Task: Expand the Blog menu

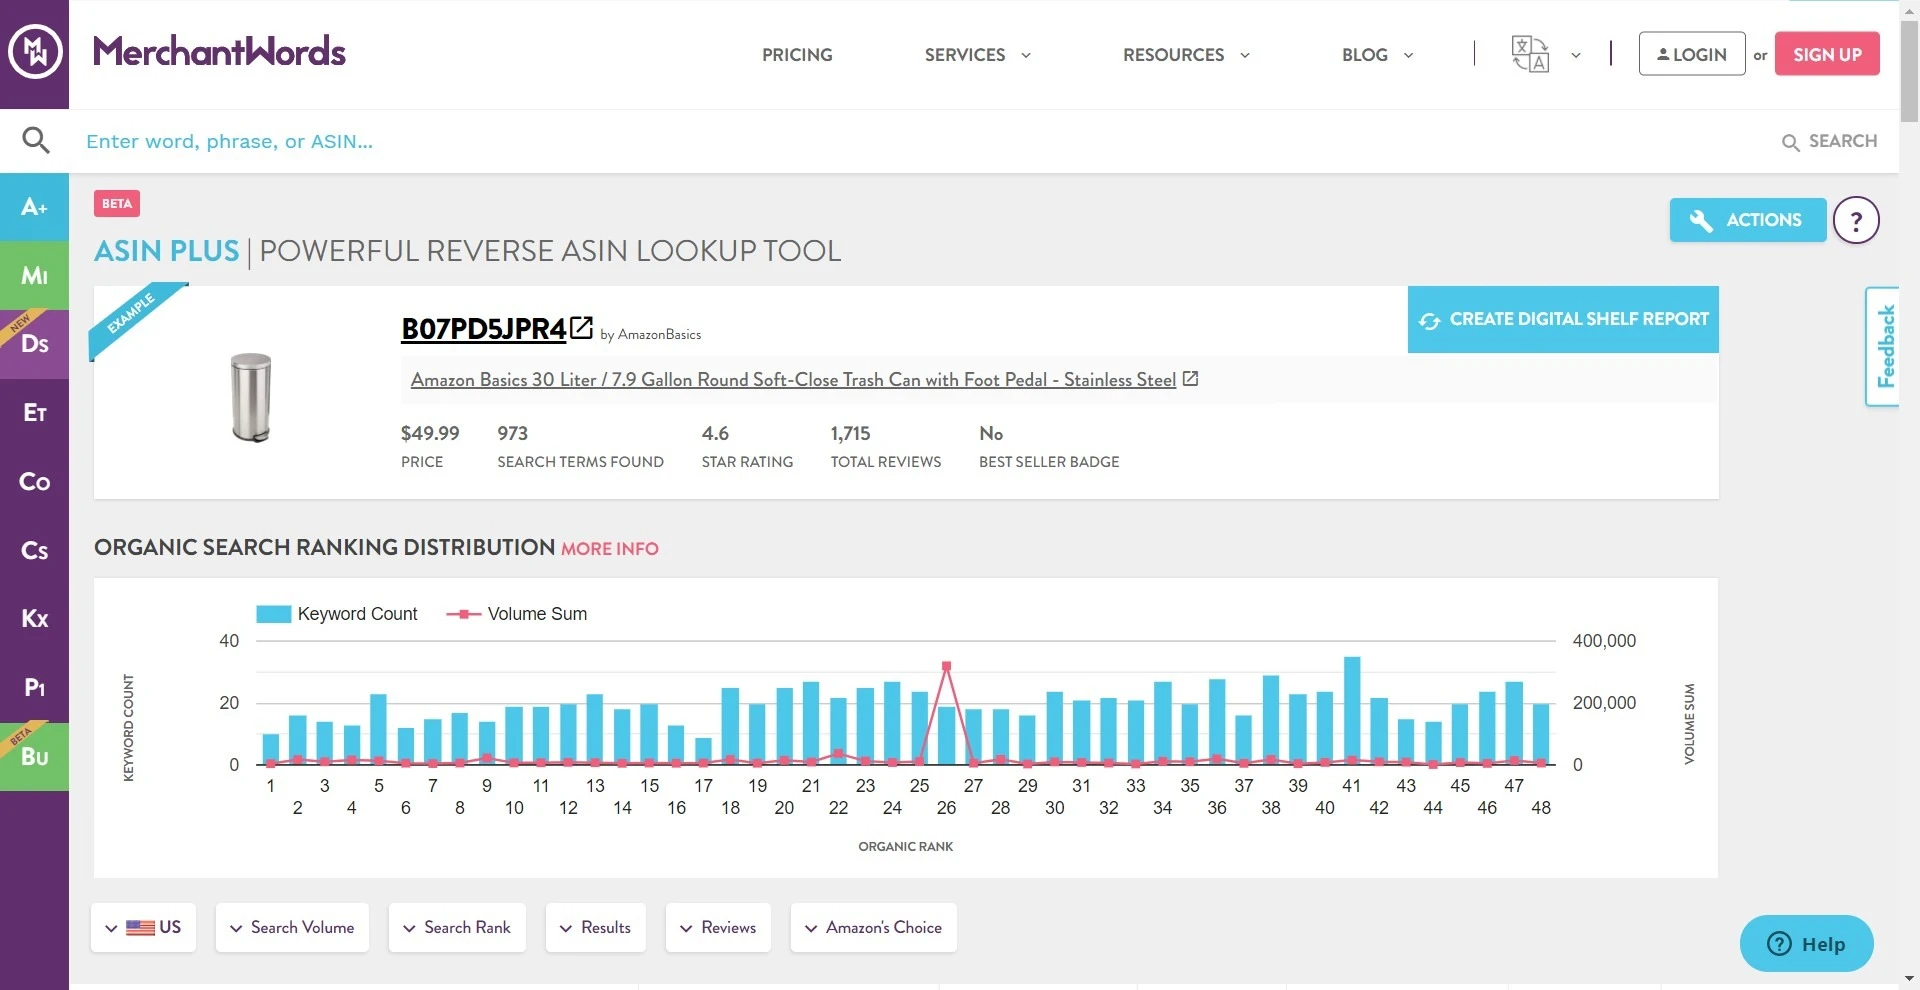Action: (1377, 55)
